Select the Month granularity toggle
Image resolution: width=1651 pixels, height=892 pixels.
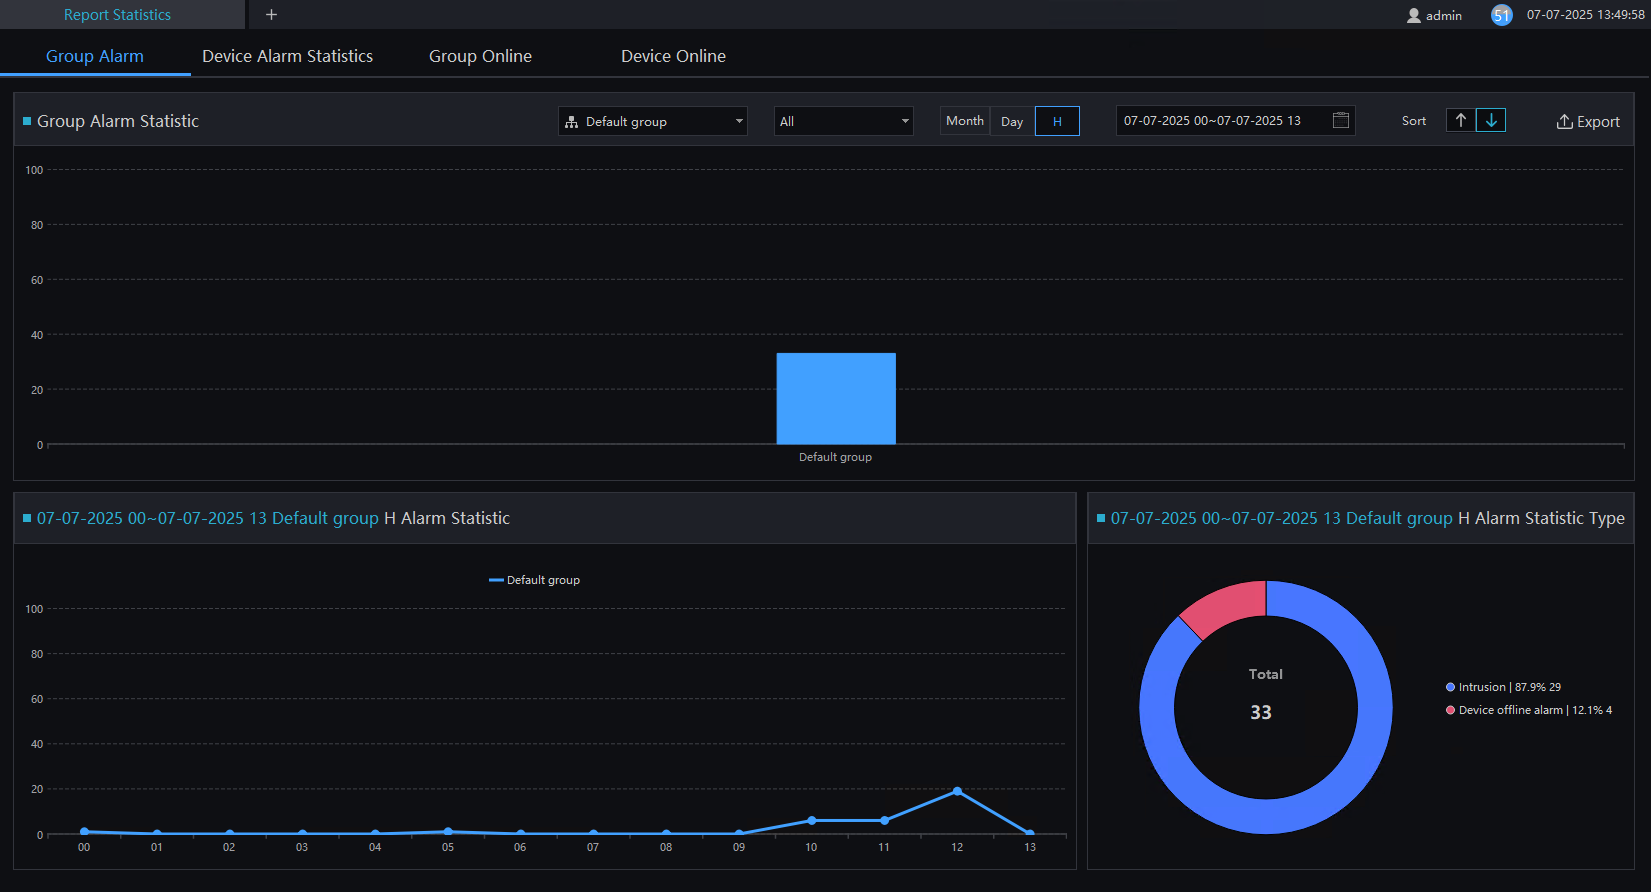[x=965, y=121]
